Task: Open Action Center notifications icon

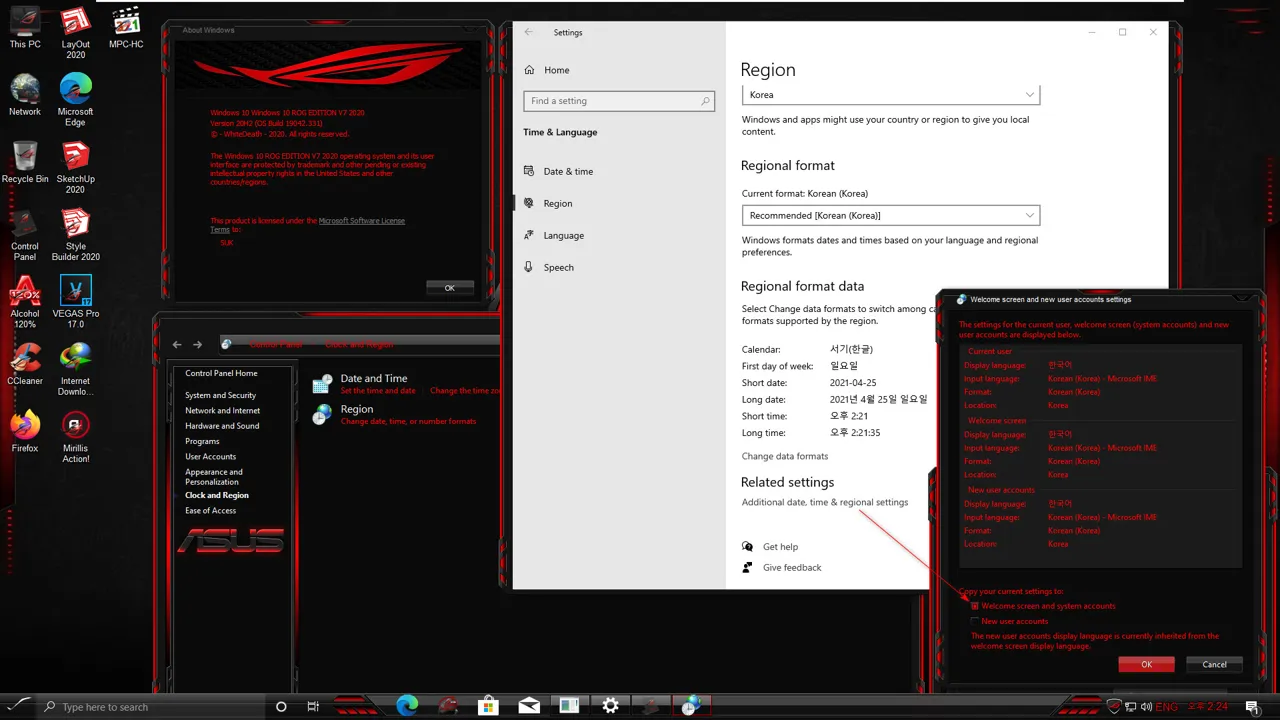Action: [1251, 706]
